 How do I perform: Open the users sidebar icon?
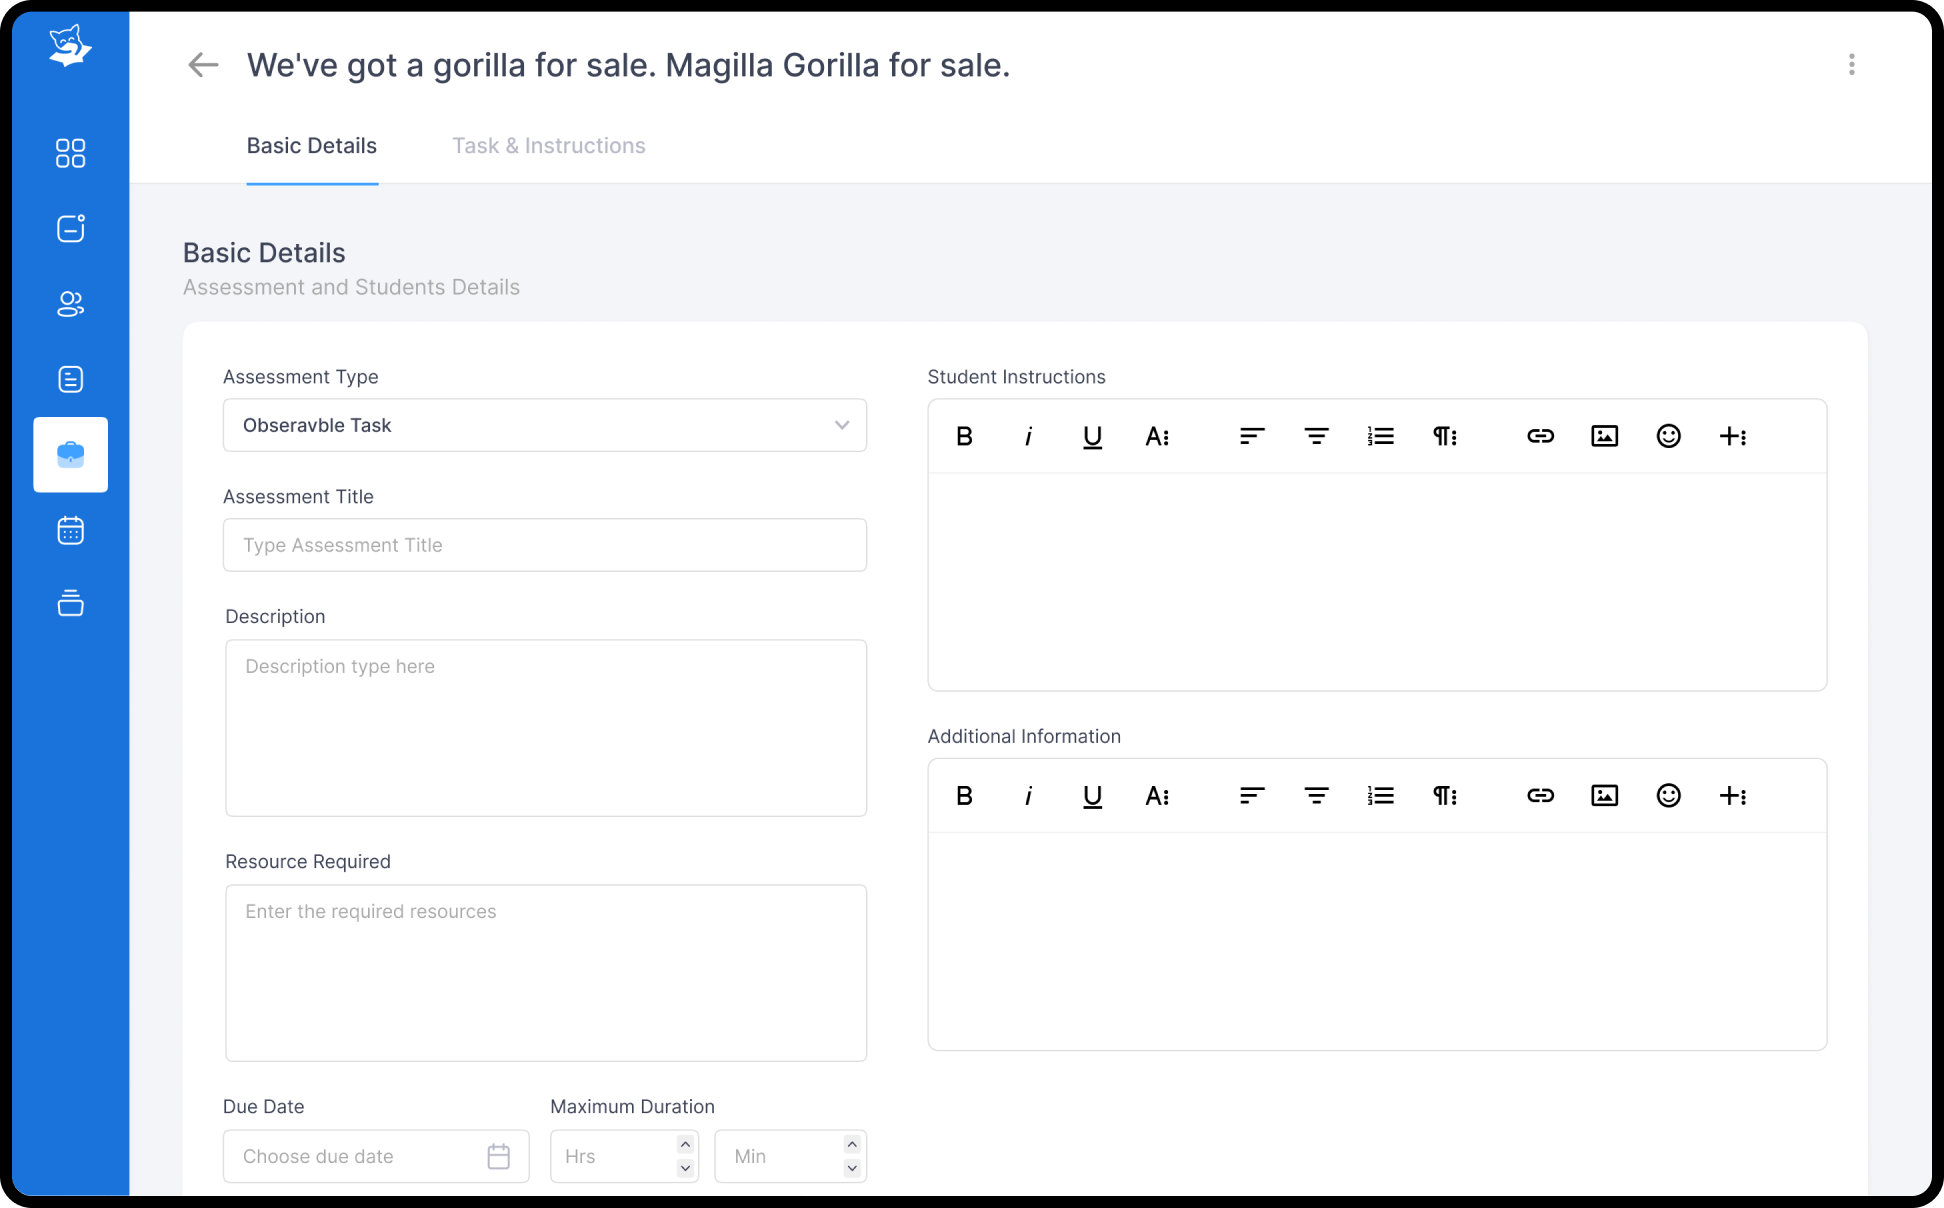(x=70, y=304)
